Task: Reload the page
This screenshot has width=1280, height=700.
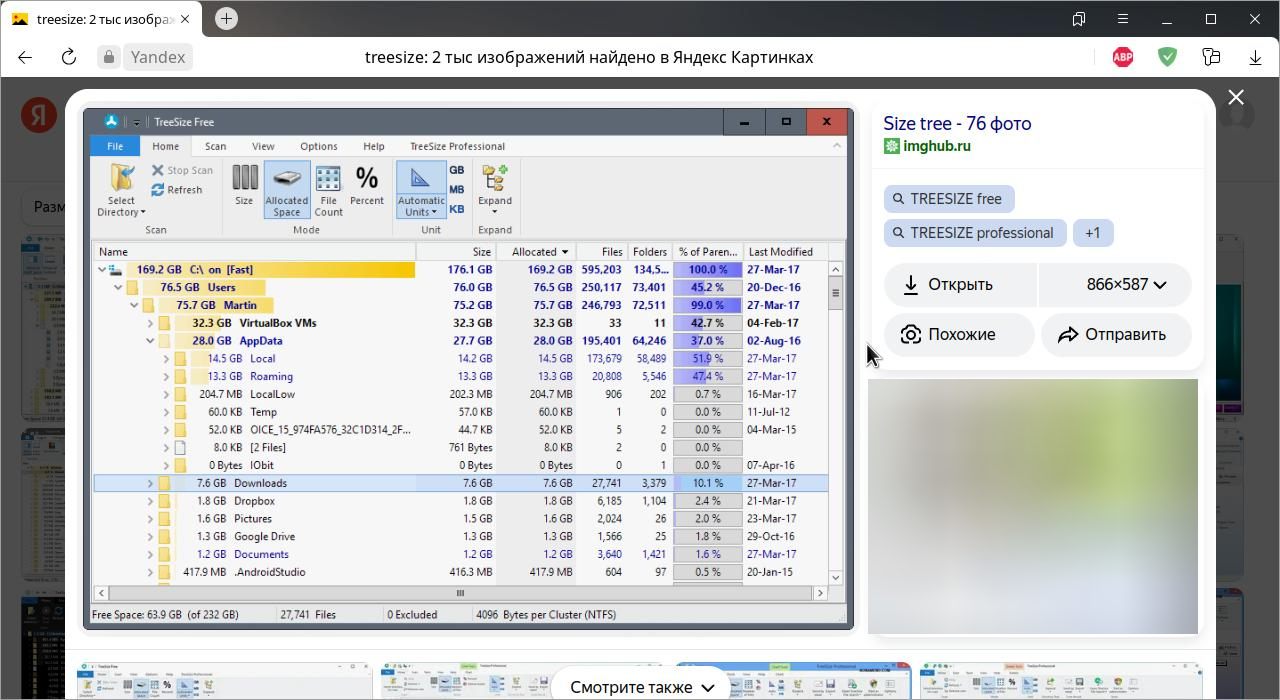Action: click(69, 57)
